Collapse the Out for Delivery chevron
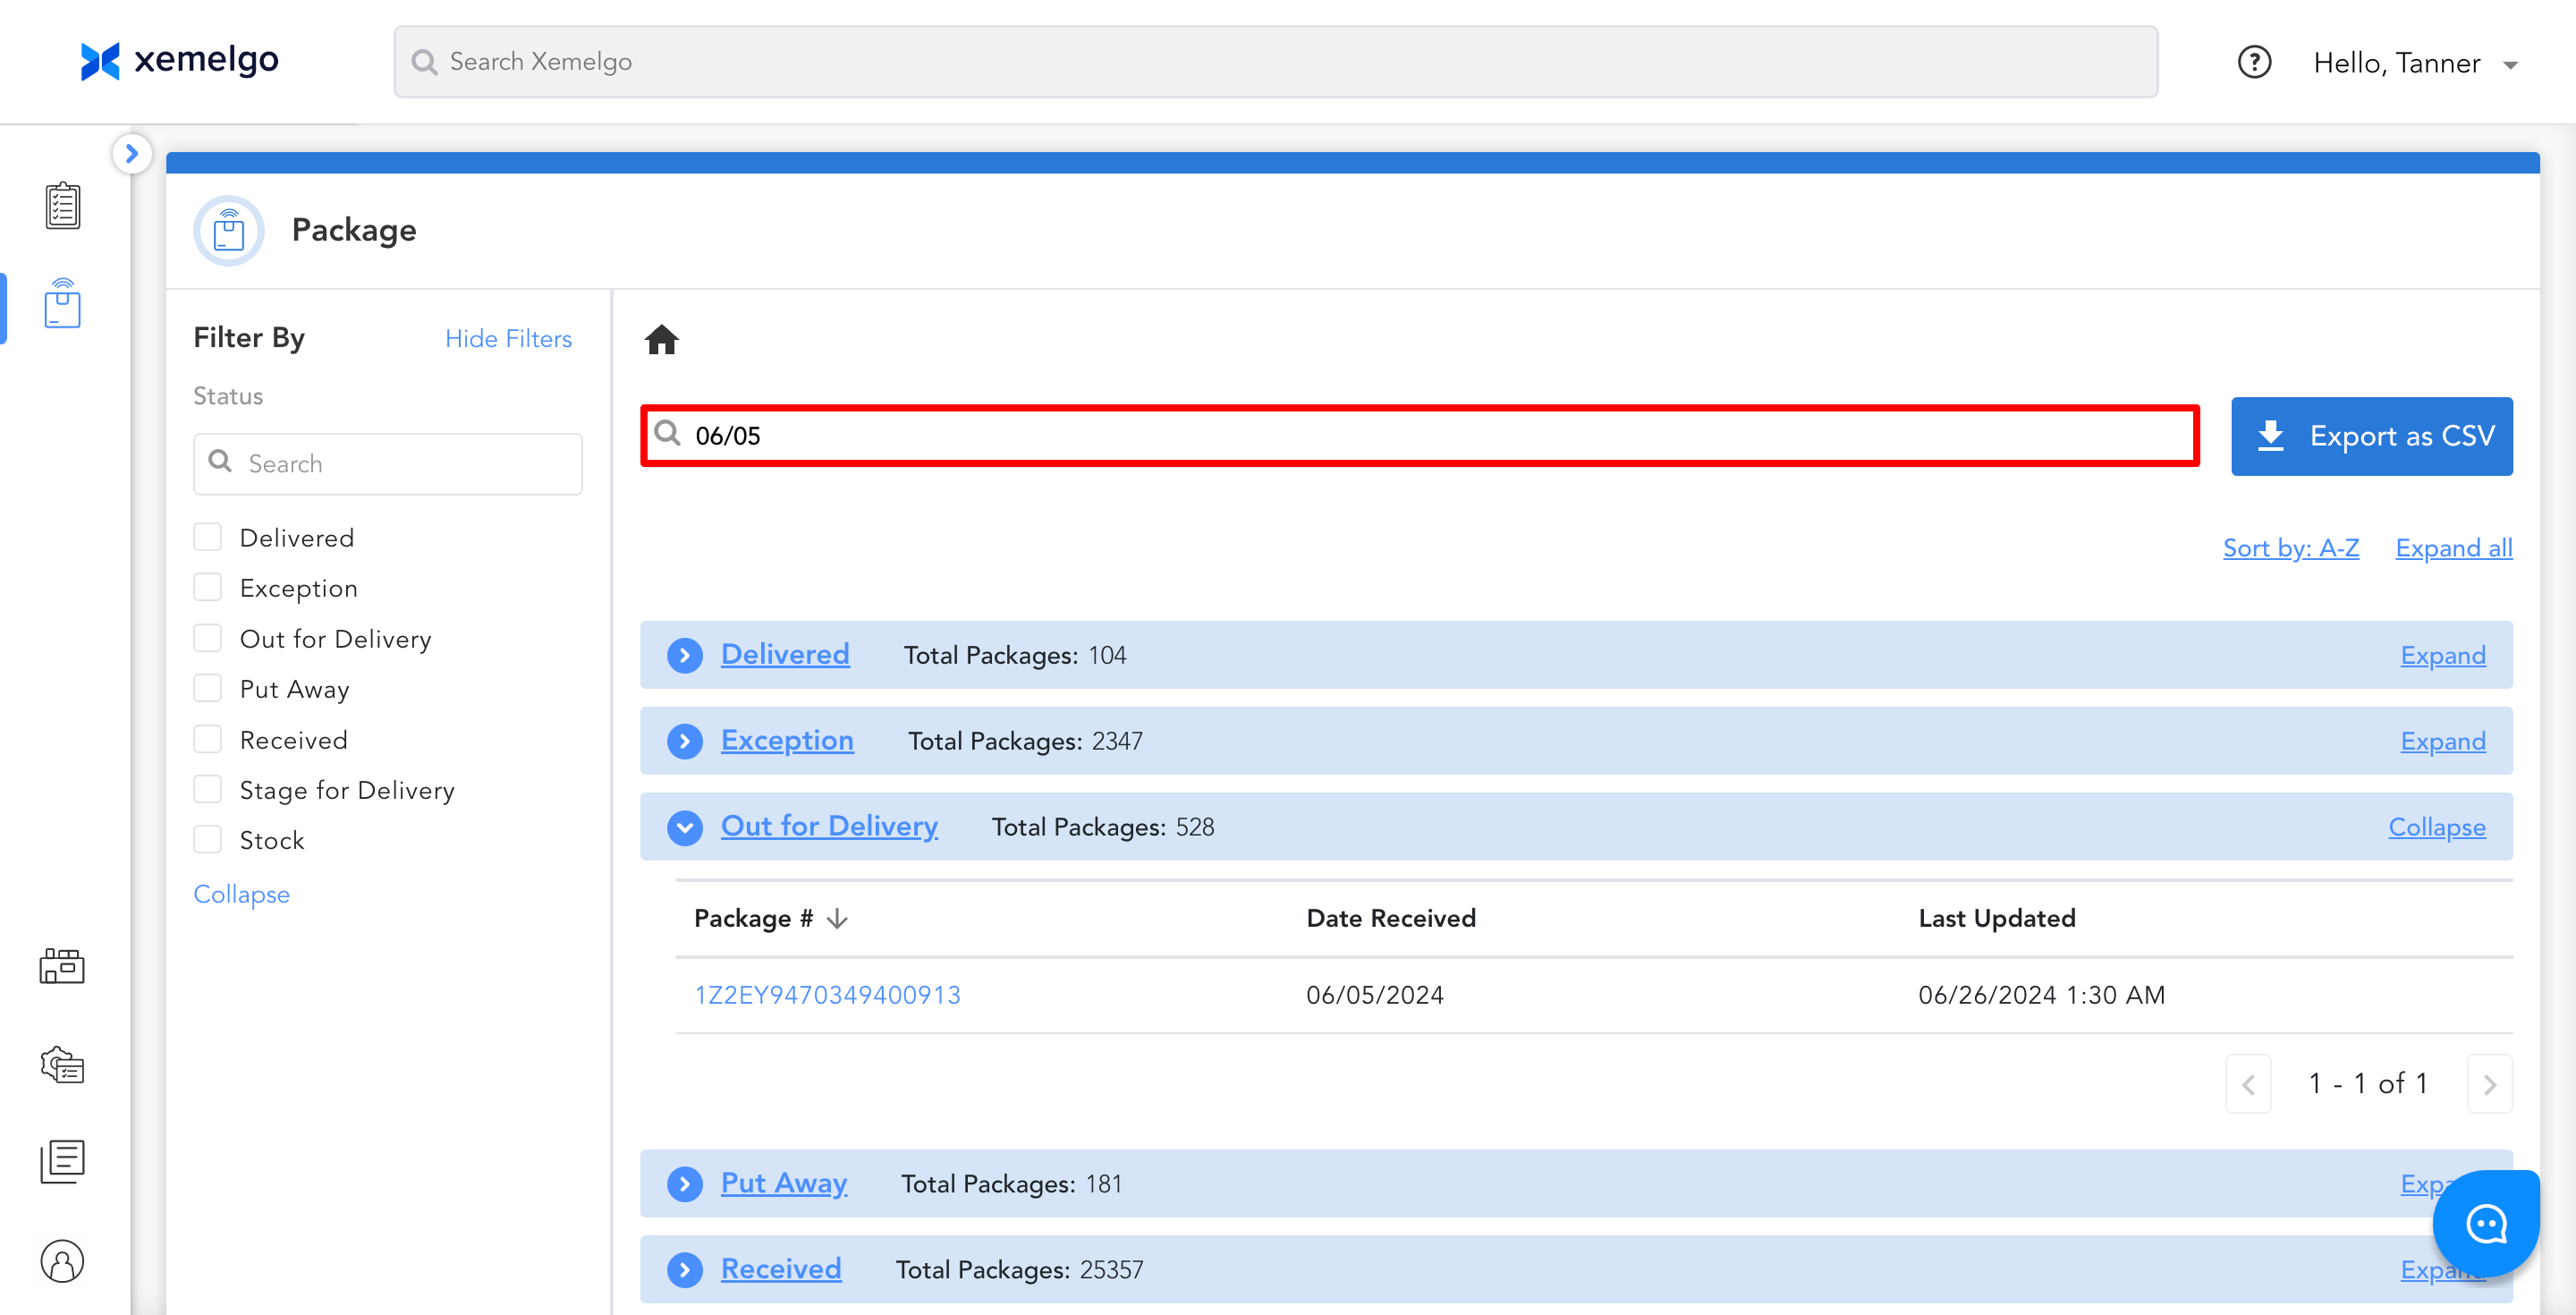 point(685,827)
